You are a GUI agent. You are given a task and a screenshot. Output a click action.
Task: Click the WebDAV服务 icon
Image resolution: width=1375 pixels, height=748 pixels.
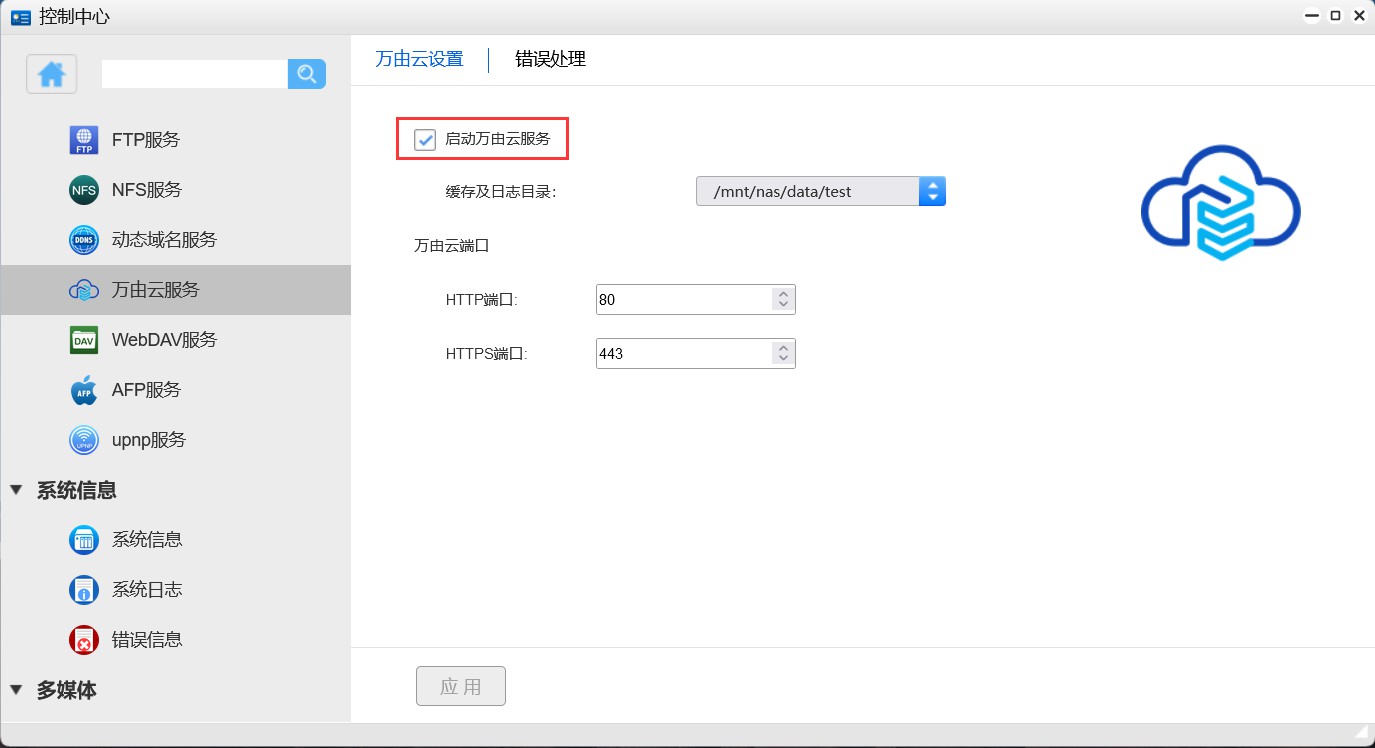[84, 340]
